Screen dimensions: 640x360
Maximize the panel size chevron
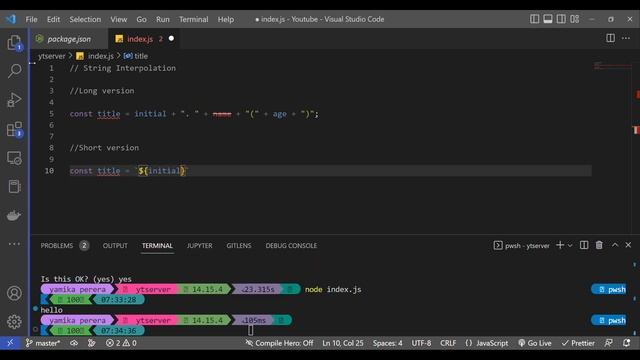tap(615, 245)
